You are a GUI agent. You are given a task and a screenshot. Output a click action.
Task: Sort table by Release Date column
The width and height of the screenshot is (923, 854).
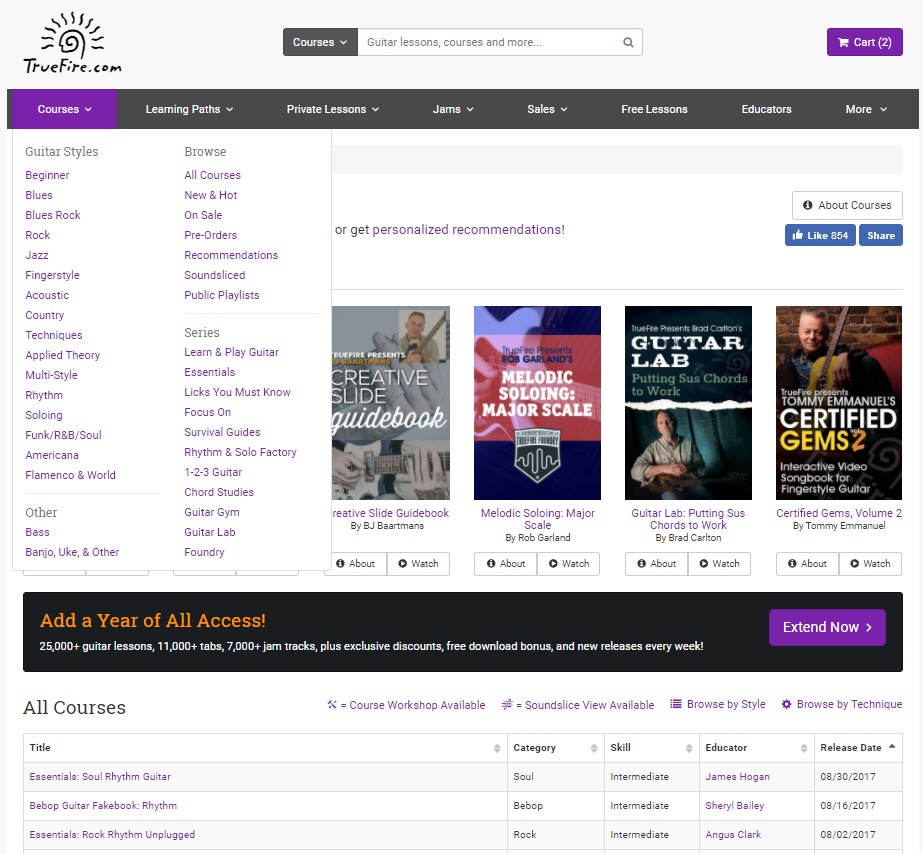click(858, 747)
